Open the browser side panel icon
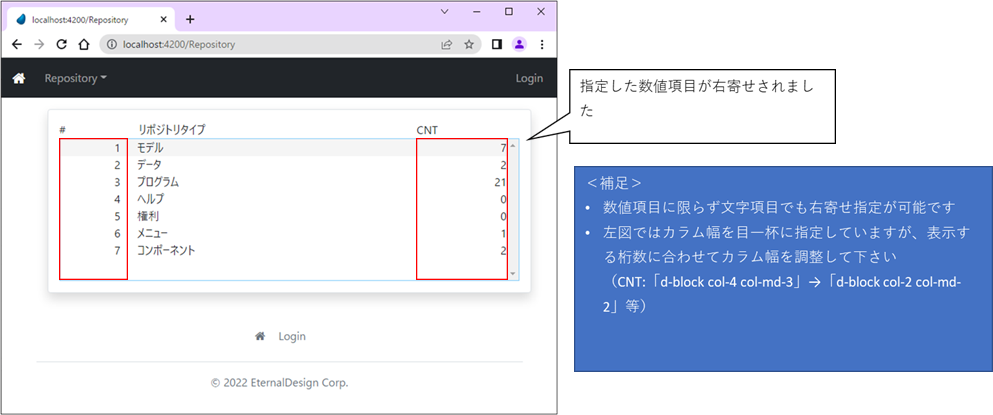 coord(496,45)
